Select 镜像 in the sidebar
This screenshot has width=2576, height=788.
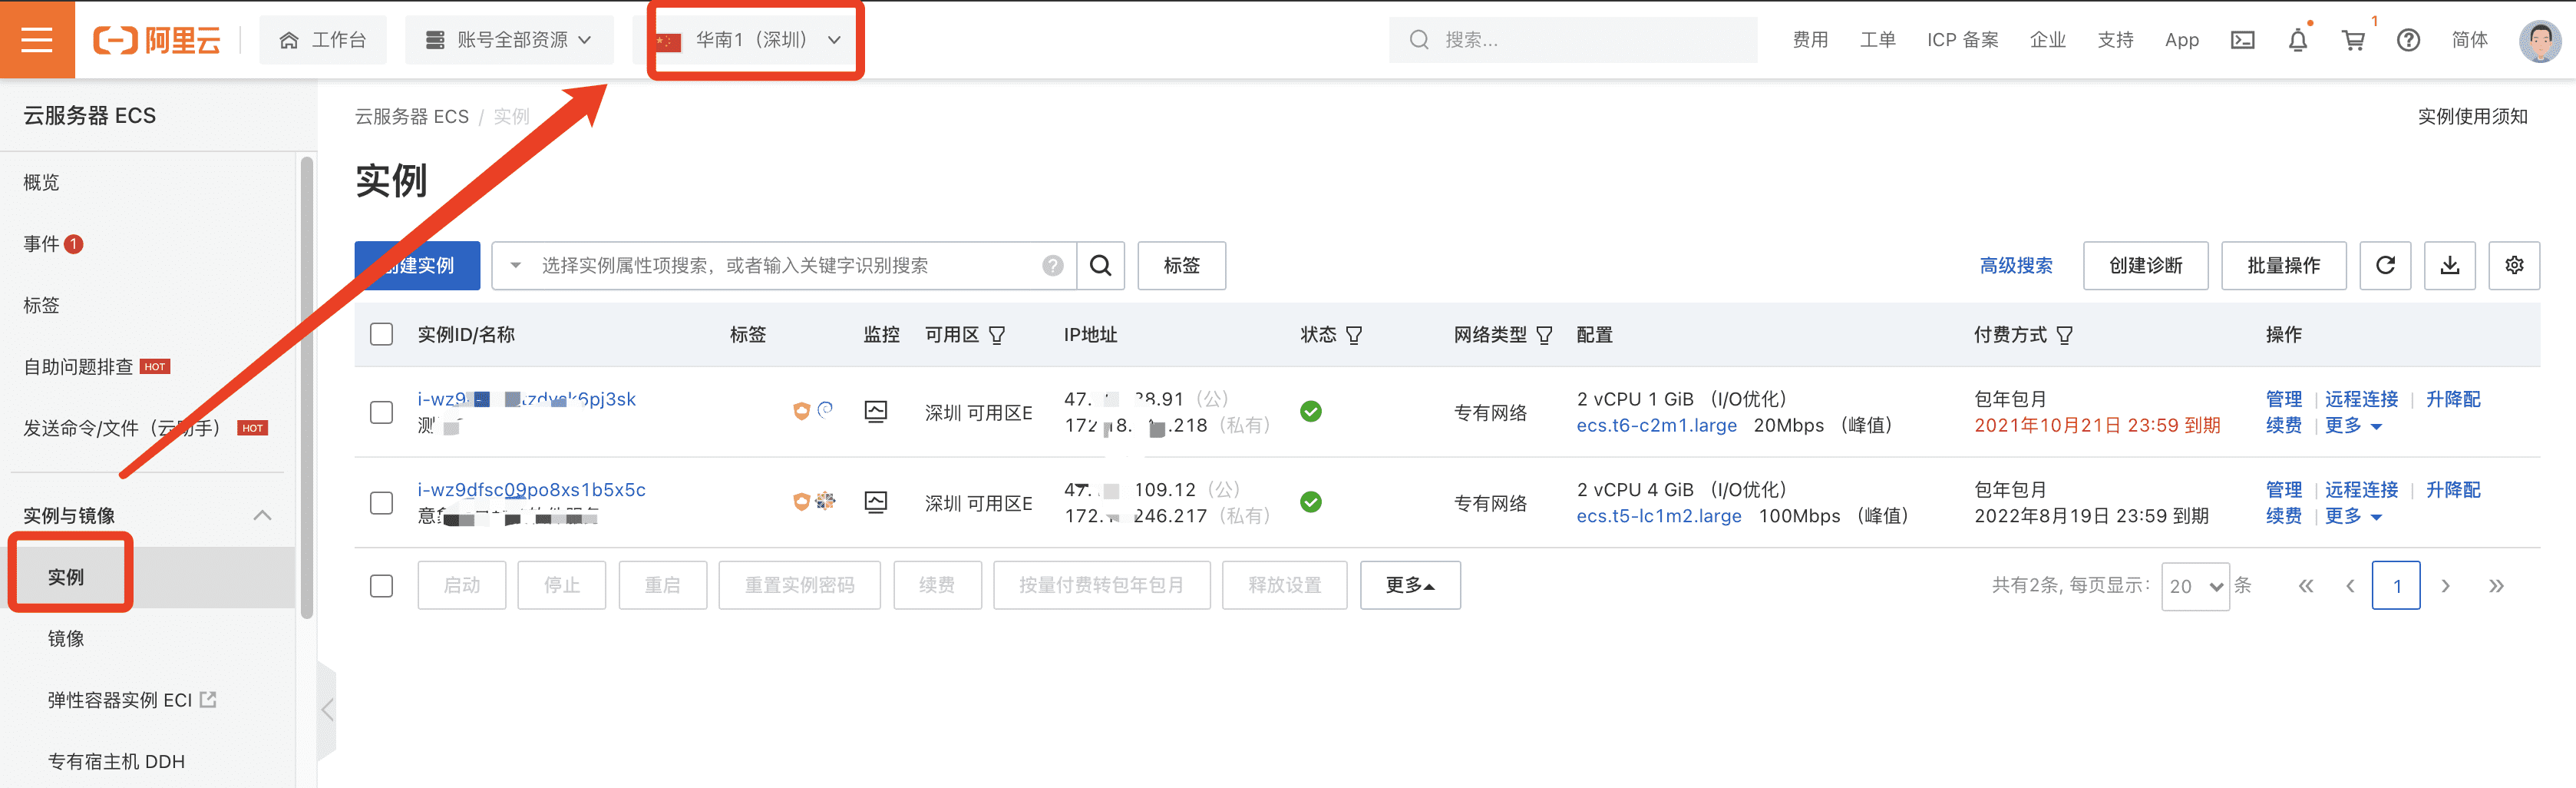pyautogui.click(x=66, y=638)
